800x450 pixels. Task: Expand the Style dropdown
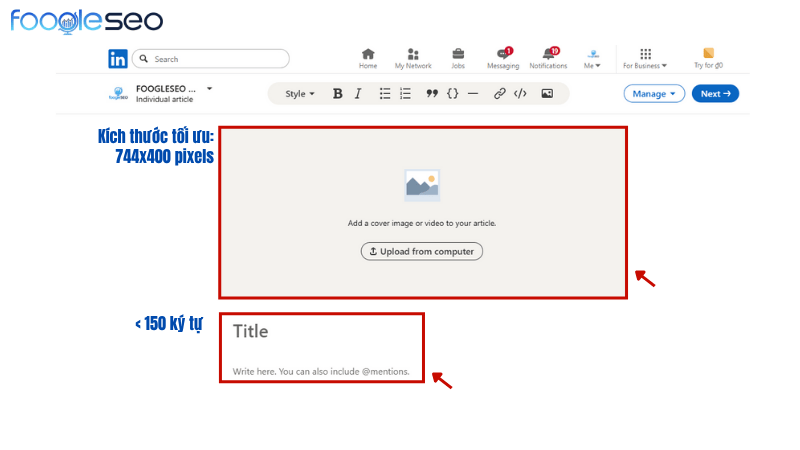pos(299,94)
